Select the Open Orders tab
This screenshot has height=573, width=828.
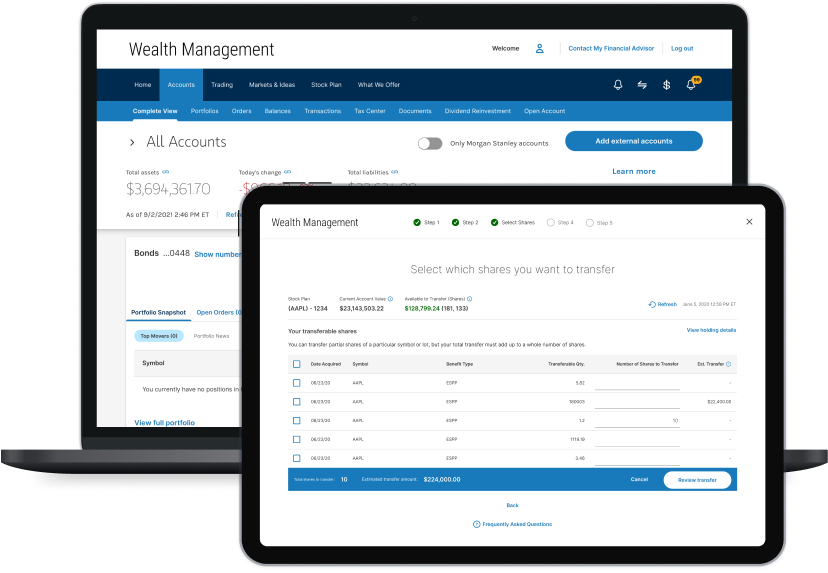coord(219,313)
